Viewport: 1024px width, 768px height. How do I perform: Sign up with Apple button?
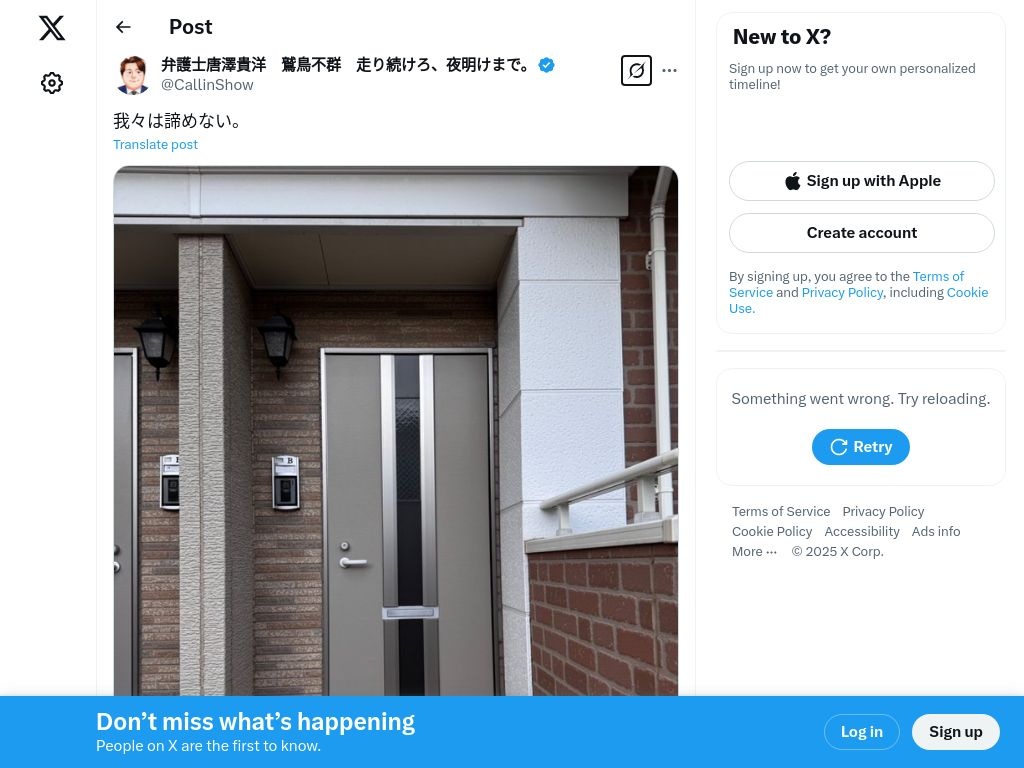coord(861,181)
